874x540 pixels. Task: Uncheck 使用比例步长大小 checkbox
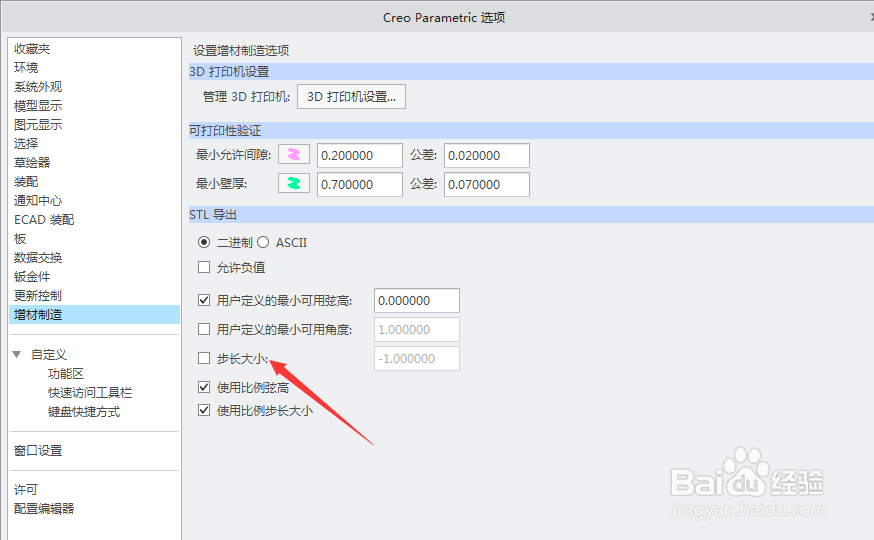(x=204, y=411)
